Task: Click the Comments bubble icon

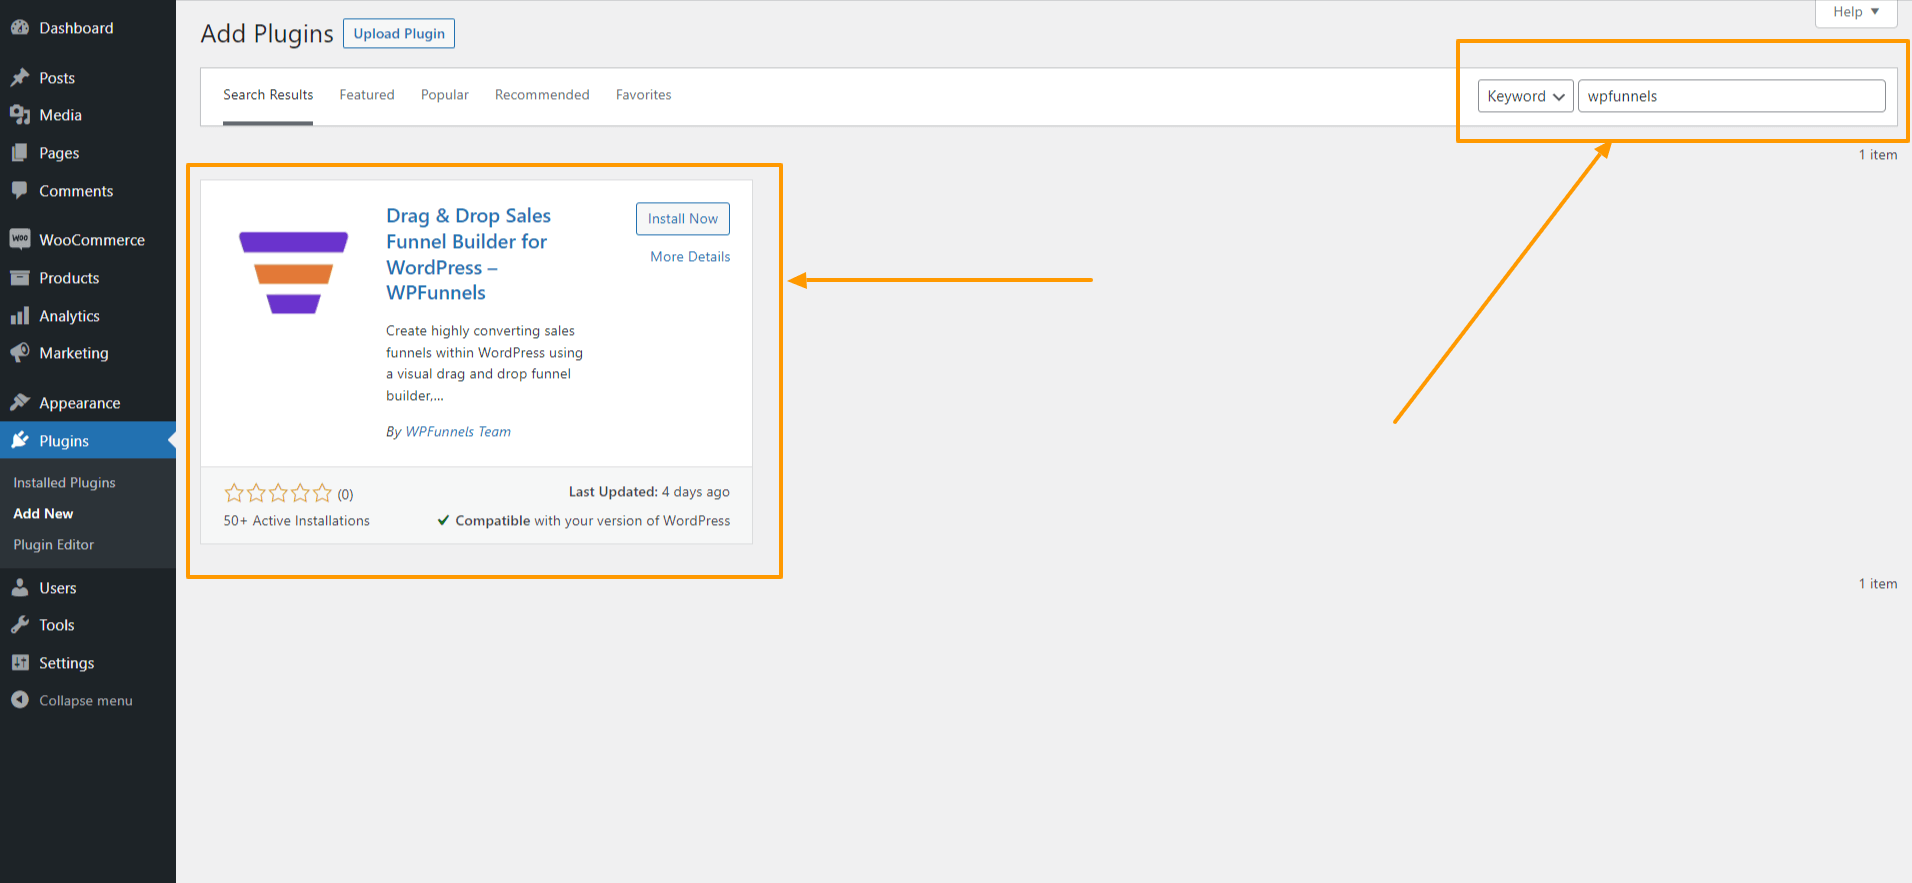Action: tap(20, 190)
